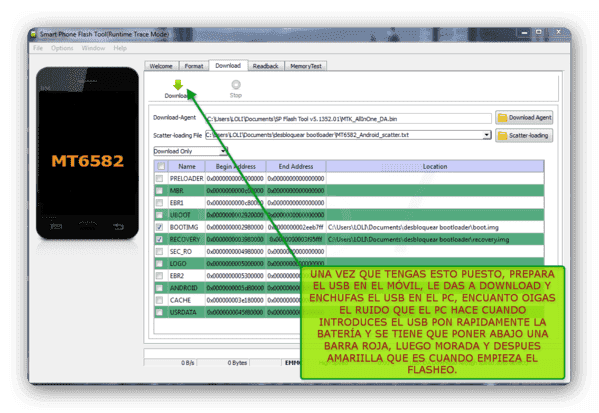
Task: Click the Download Agent folder button
Action: (x=524, y=118)
